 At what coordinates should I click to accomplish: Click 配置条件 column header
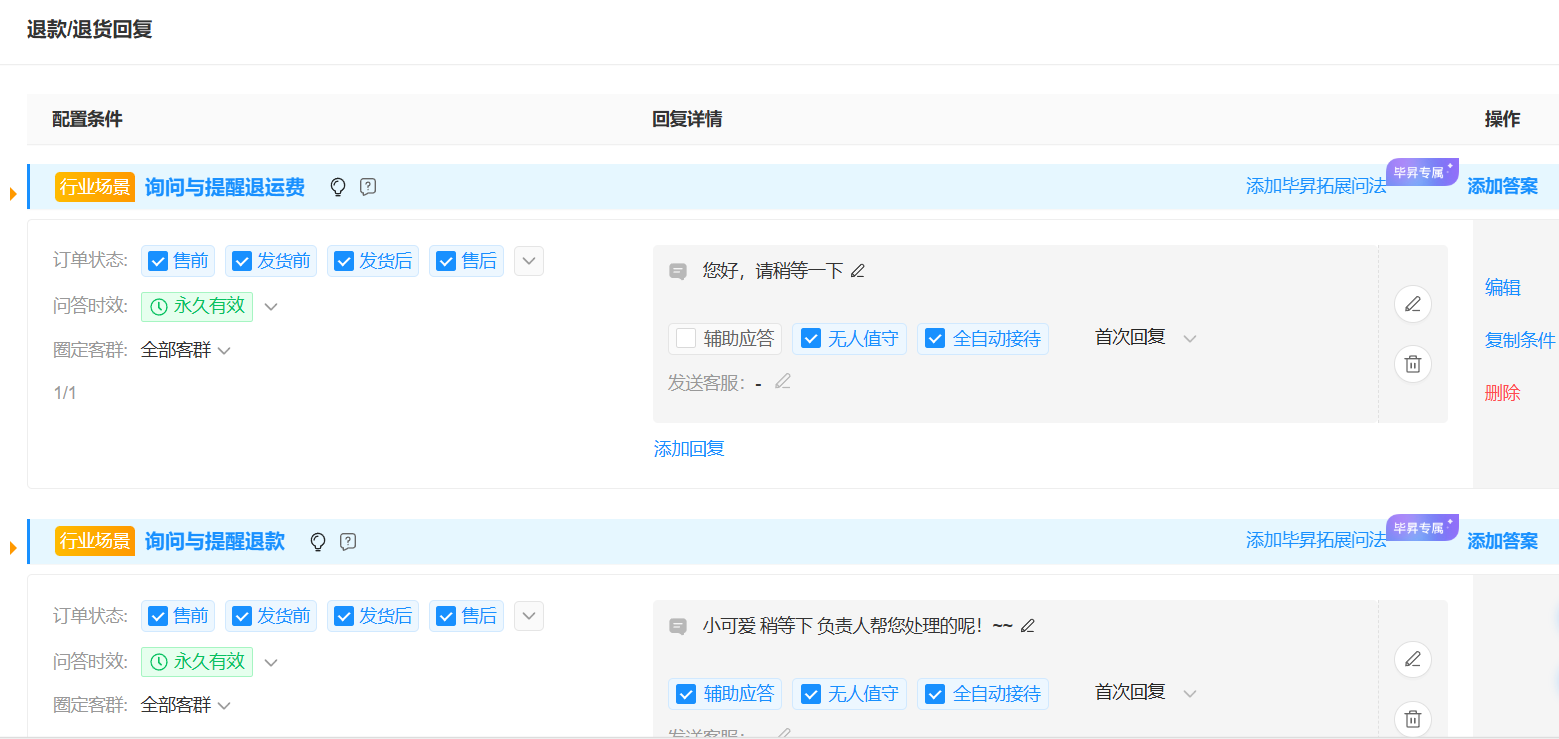tap(87, 119)
